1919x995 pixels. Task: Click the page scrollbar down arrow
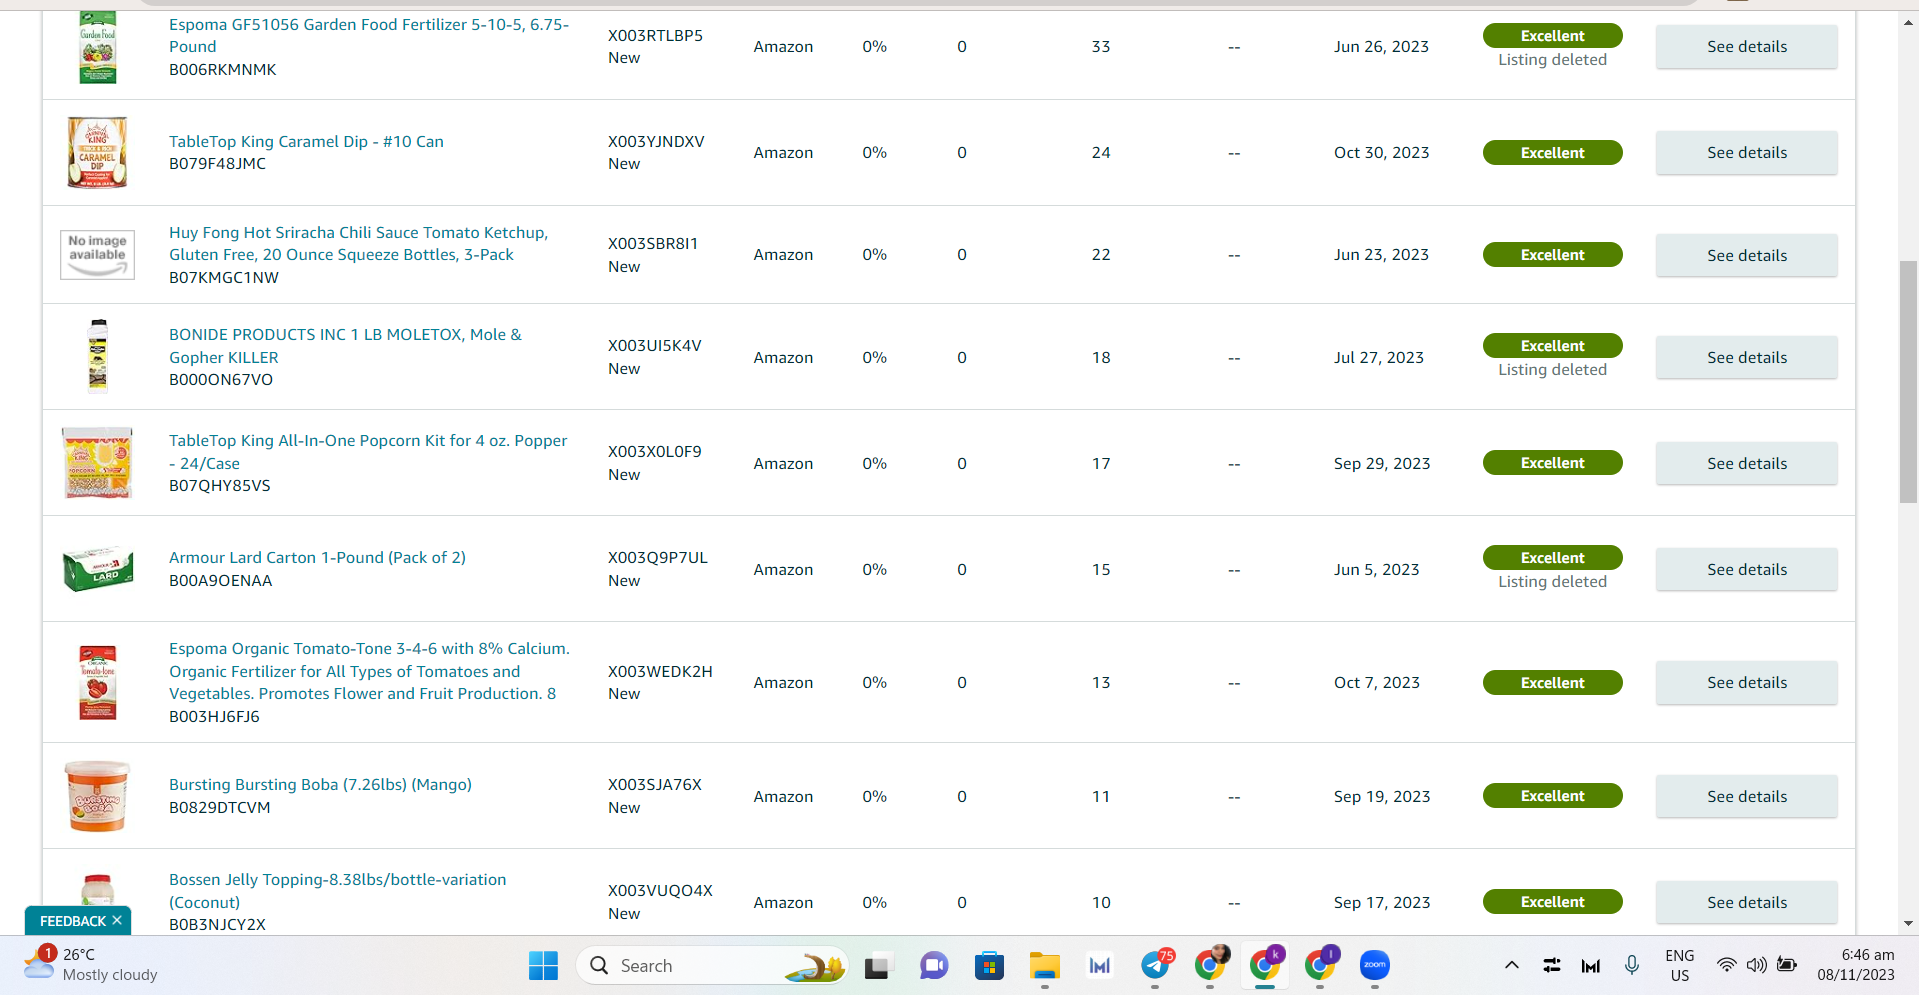(x=1909, y=924)
